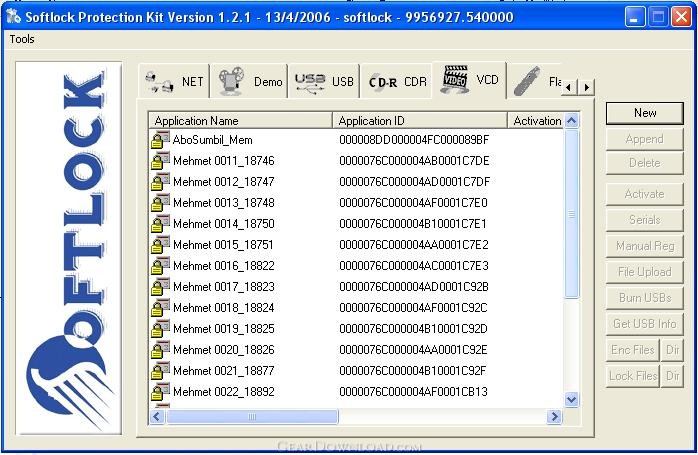
Task: Click Dir button next to Lock Files
Action: (x=672, y=376)
